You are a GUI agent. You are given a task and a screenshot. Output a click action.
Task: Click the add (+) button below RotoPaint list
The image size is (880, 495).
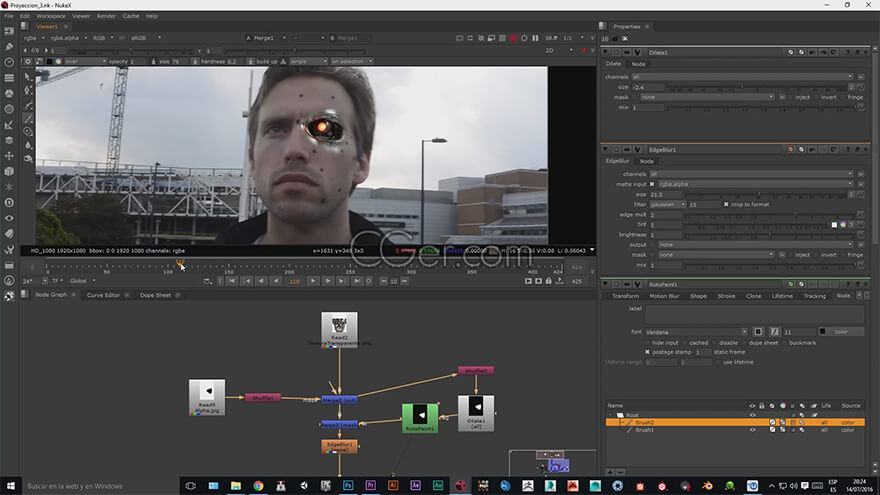(x=610, y=472)
